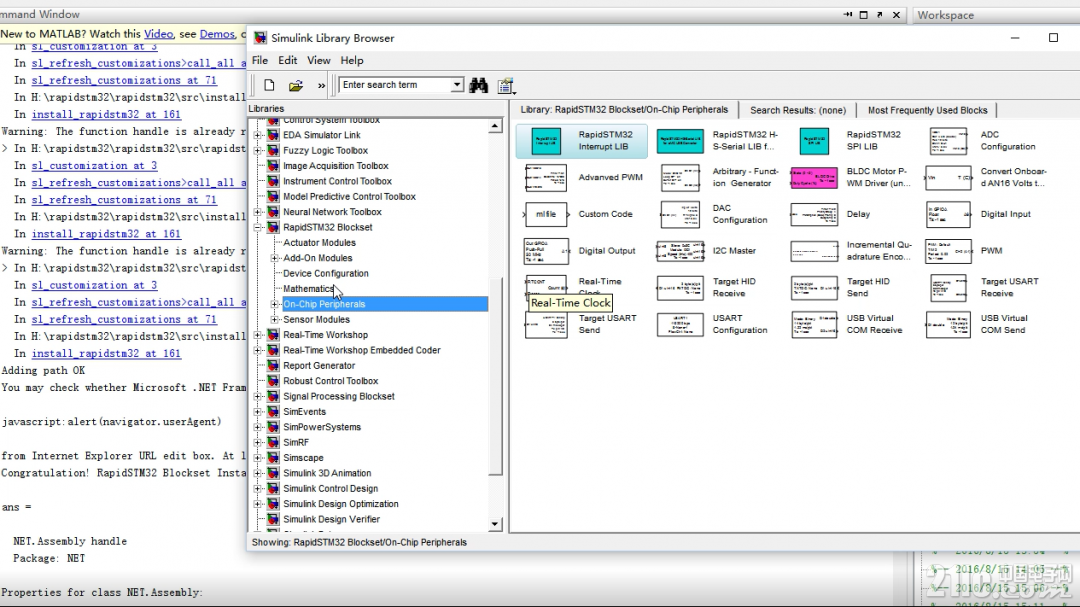Image resolution: width=1080 pixels, height=607 pixels.
Task: Open the Video link in Command Window
Action: pos(158,34)
